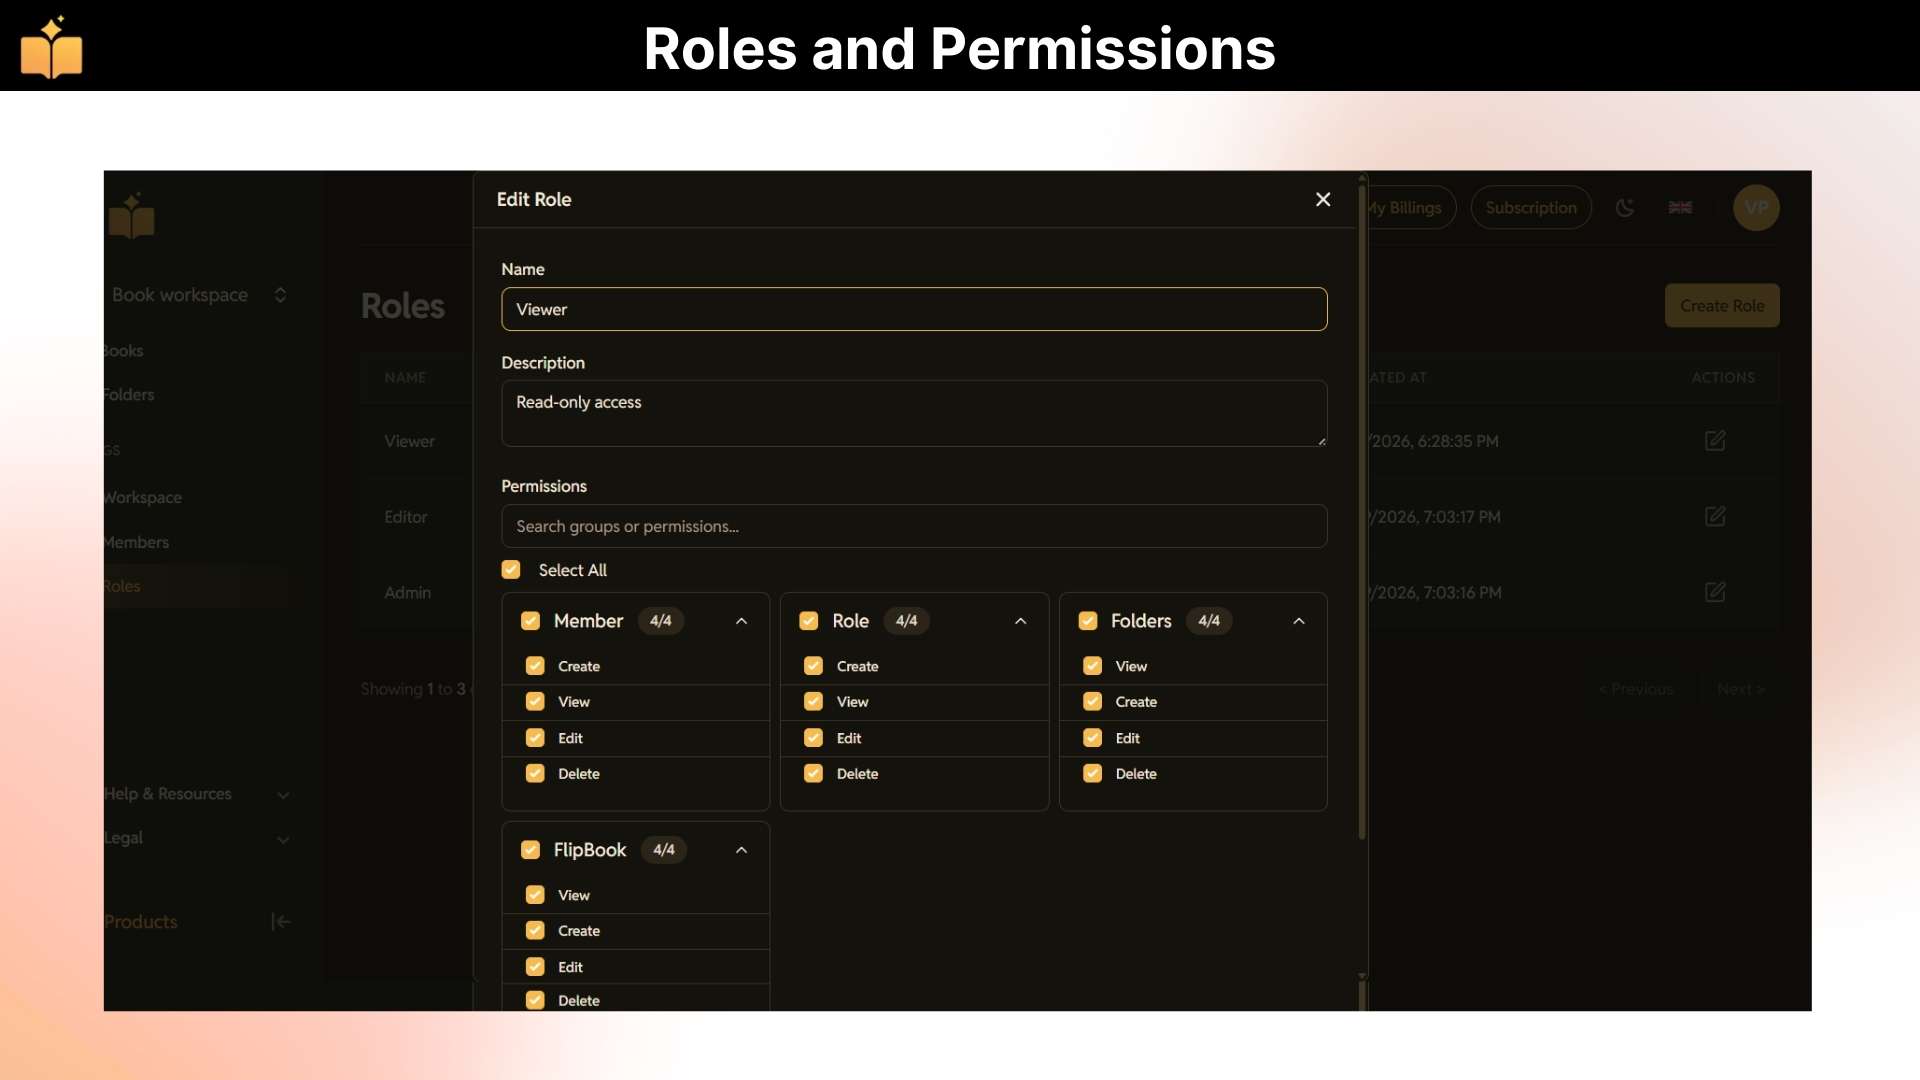Viewport: 1920px width, 1080px height.
Task: Click the edit icon in Editor row
Action: 1715,517
